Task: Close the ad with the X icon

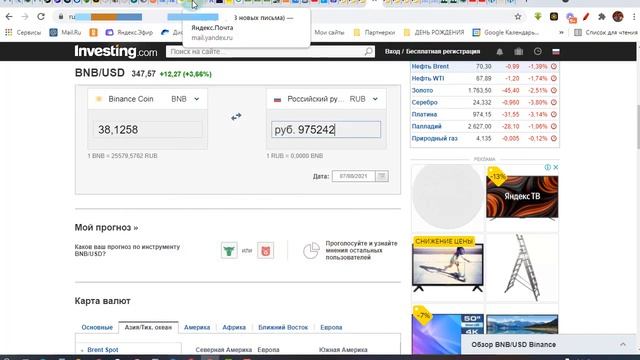Action: coord(556,167)
